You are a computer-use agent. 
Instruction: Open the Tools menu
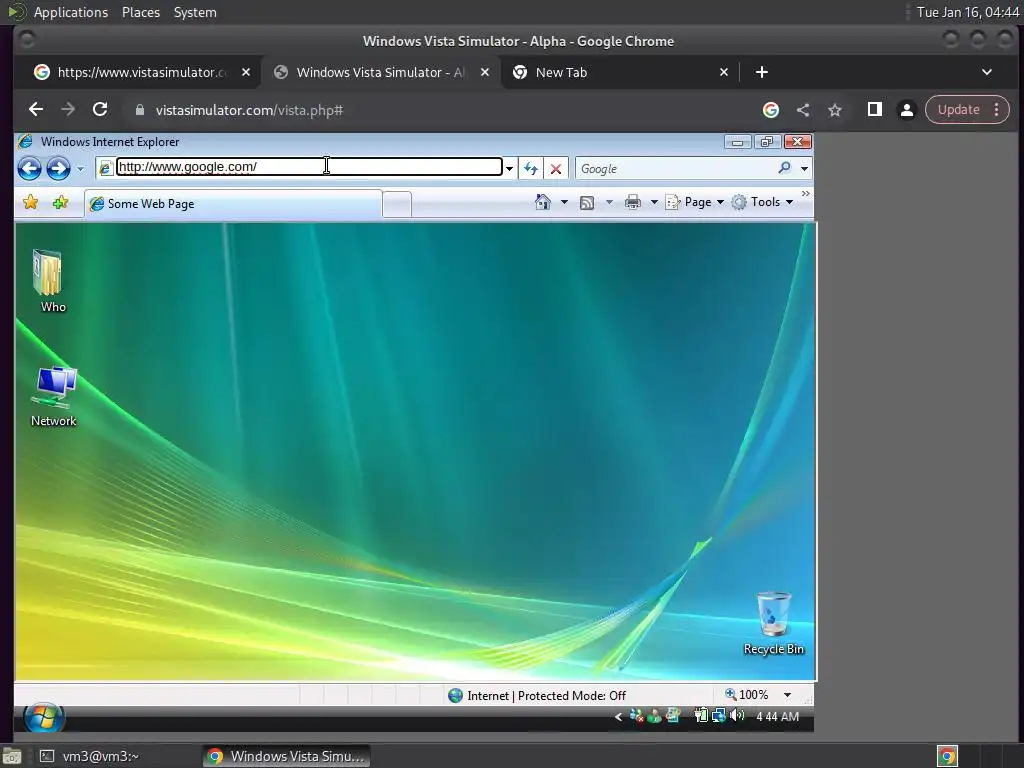pyautogui.click(x=762, y=202)
